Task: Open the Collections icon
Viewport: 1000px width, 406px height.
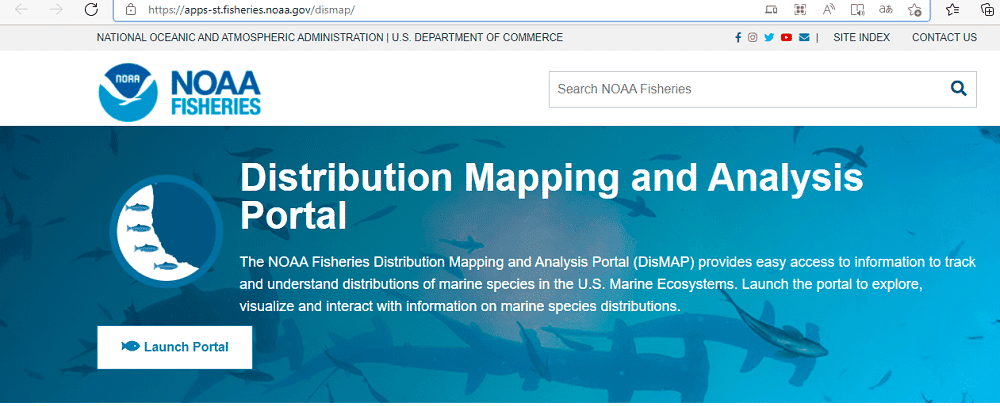Action: point(987,10)
